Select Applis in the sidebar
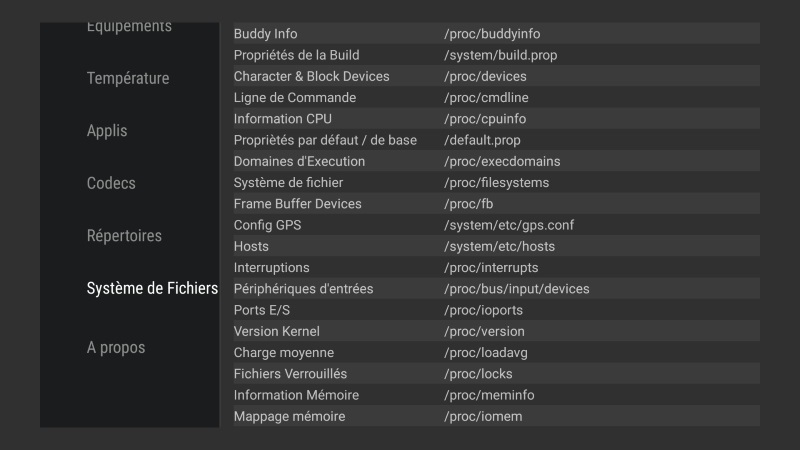This screenshot has width=800, height=450. click(x=107, y=131)
